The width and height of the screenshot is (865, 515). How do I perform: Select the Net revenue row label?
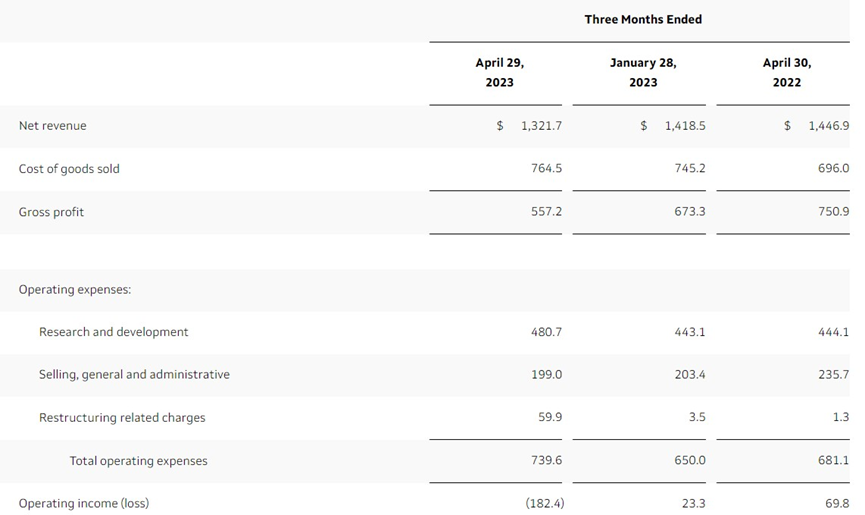point(52,126)
